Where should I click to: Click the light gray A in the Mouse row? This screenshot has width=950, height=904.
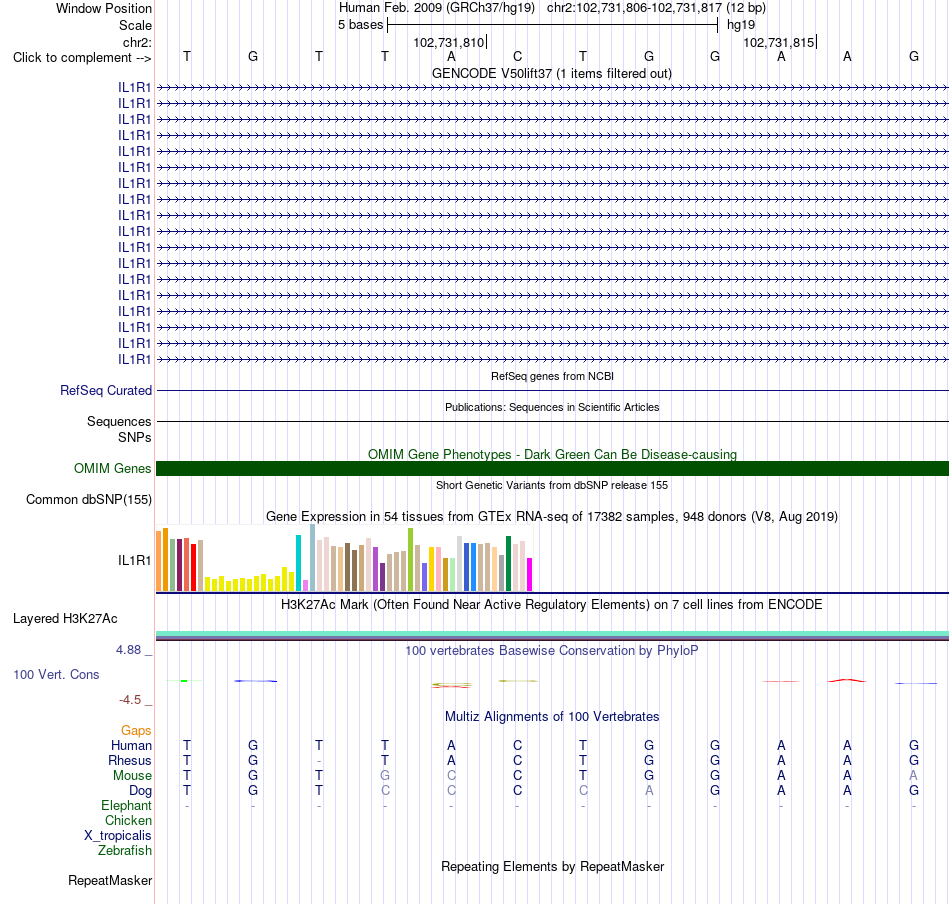(914, 776)
